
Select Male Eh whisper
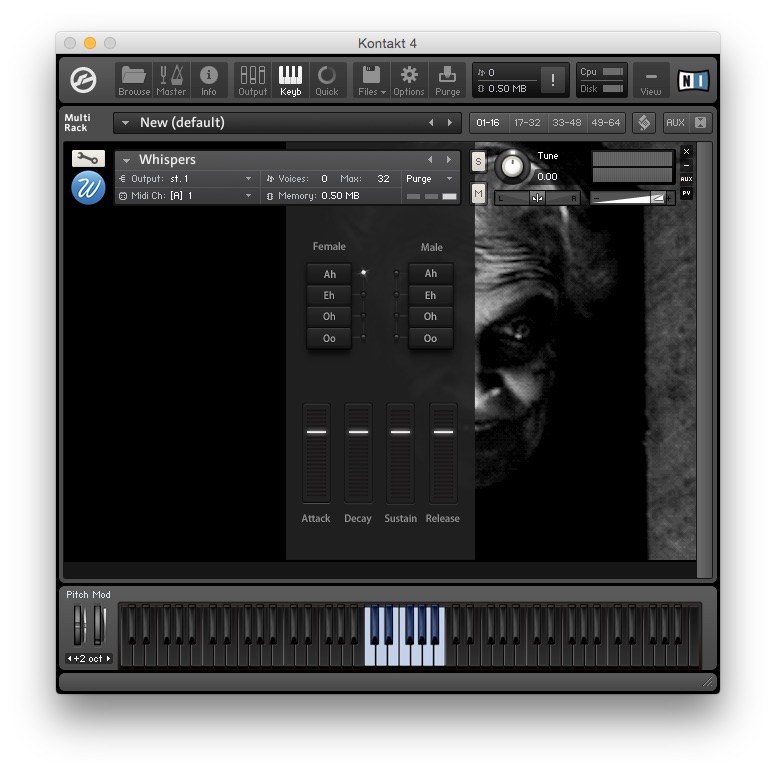pos(431,295)
